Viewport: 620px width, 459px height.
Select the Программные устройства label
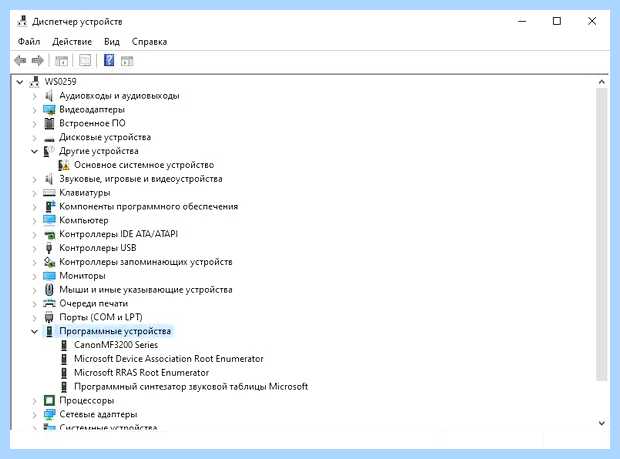[x=115, y=331]
